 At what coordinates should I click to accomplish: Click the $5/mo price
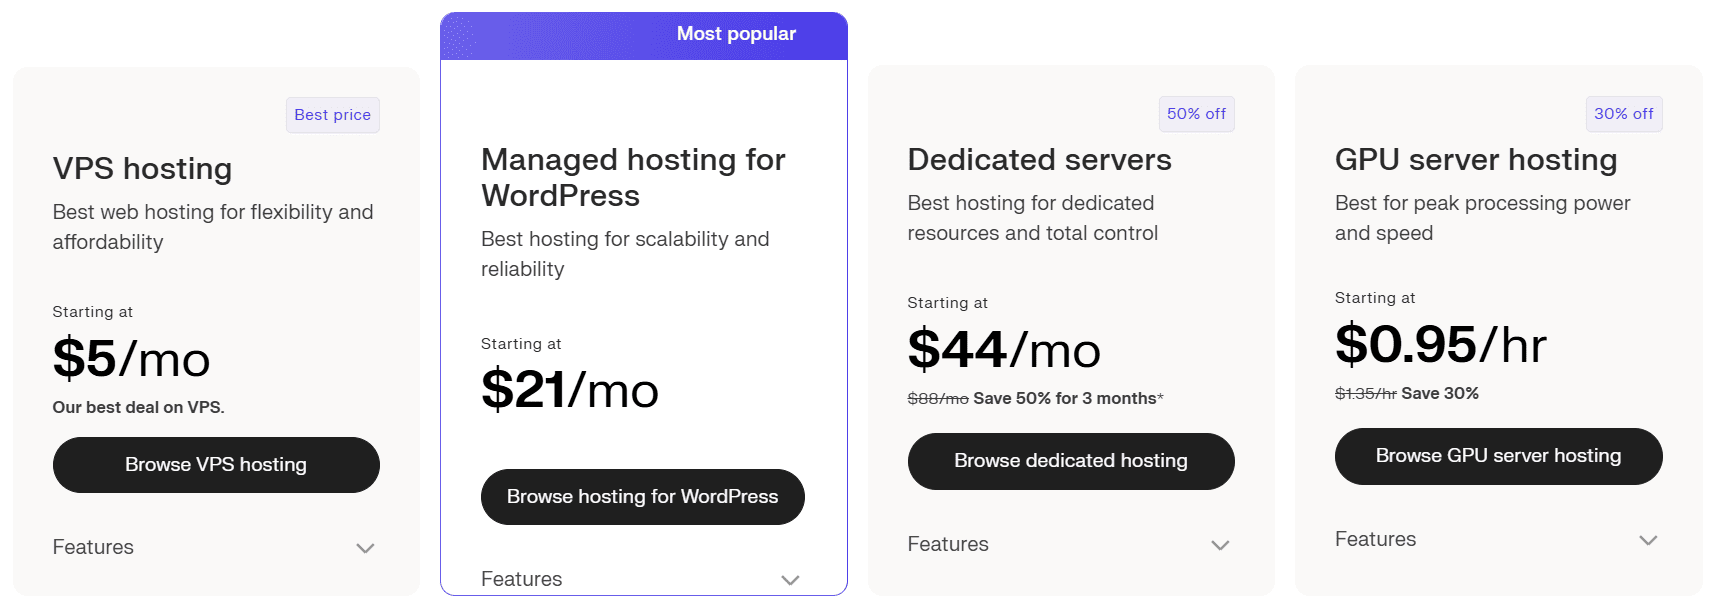[x=131, y=359]
